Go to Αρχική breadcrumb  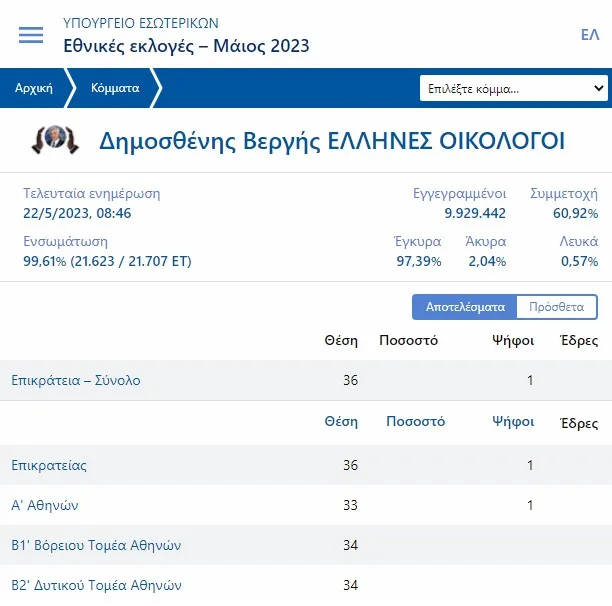tap(33, 88)
